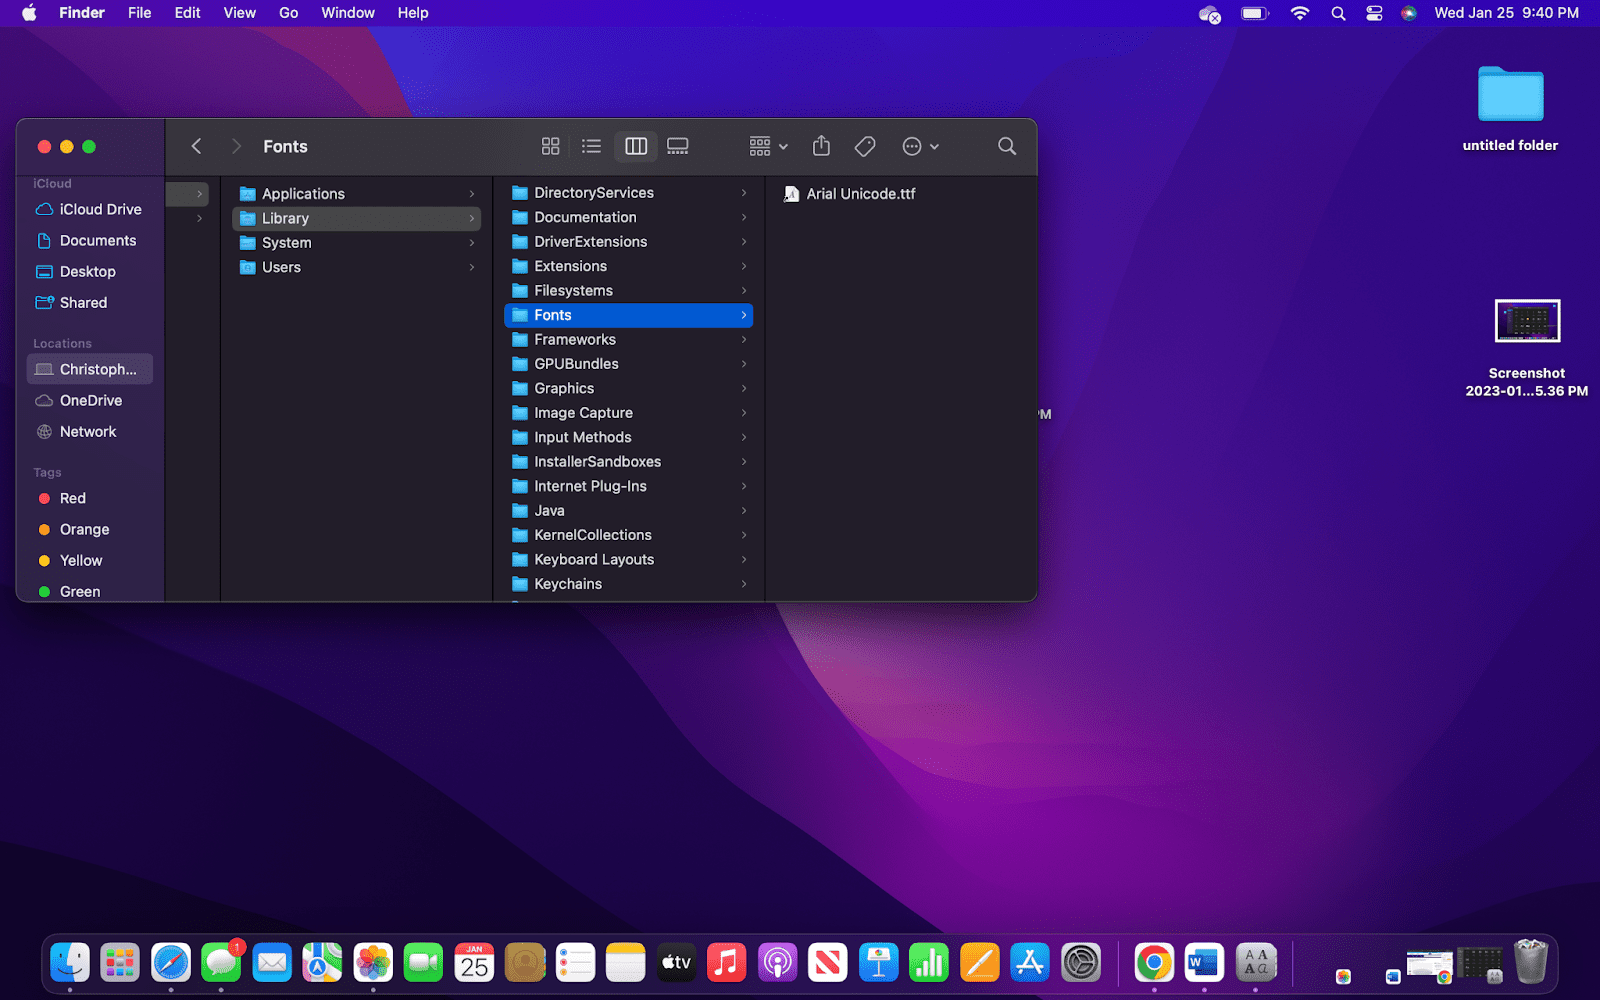Select iCloud Drive in sidebar
Screen dimensions: 1600x1000
89,209
